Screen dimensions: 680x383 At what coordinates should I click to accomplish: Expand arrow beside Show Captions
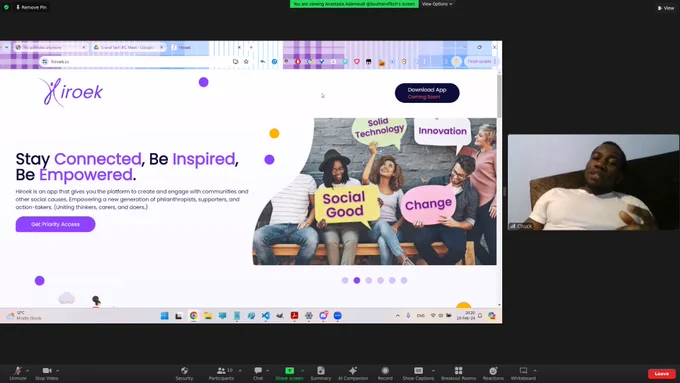pos(433,370)
